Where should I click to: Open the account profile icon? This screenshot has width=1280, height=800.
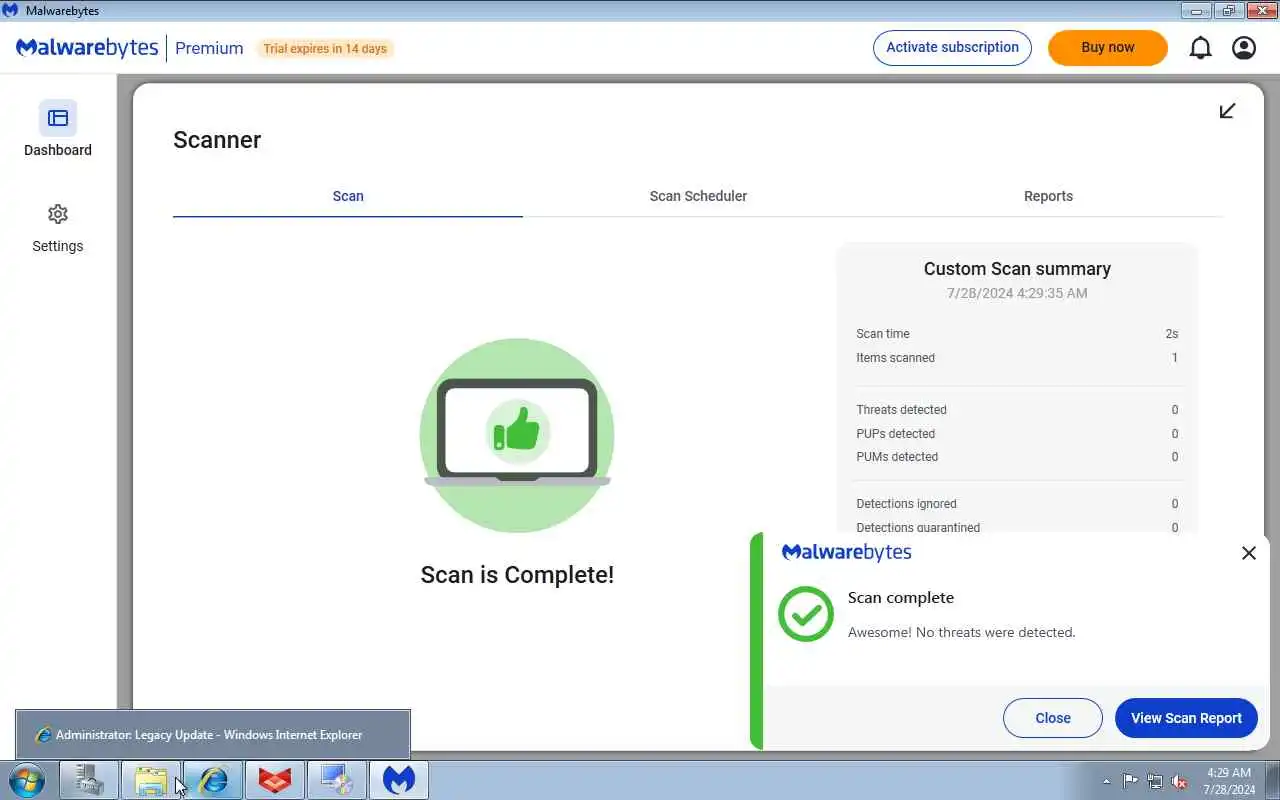coord(1244,48)
